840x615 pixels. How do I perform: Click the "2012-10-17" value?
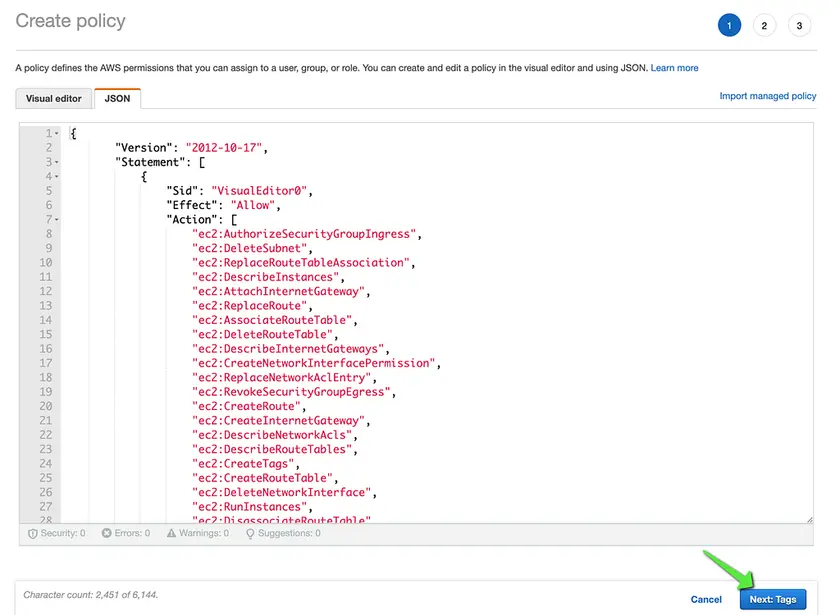[223, 148]
